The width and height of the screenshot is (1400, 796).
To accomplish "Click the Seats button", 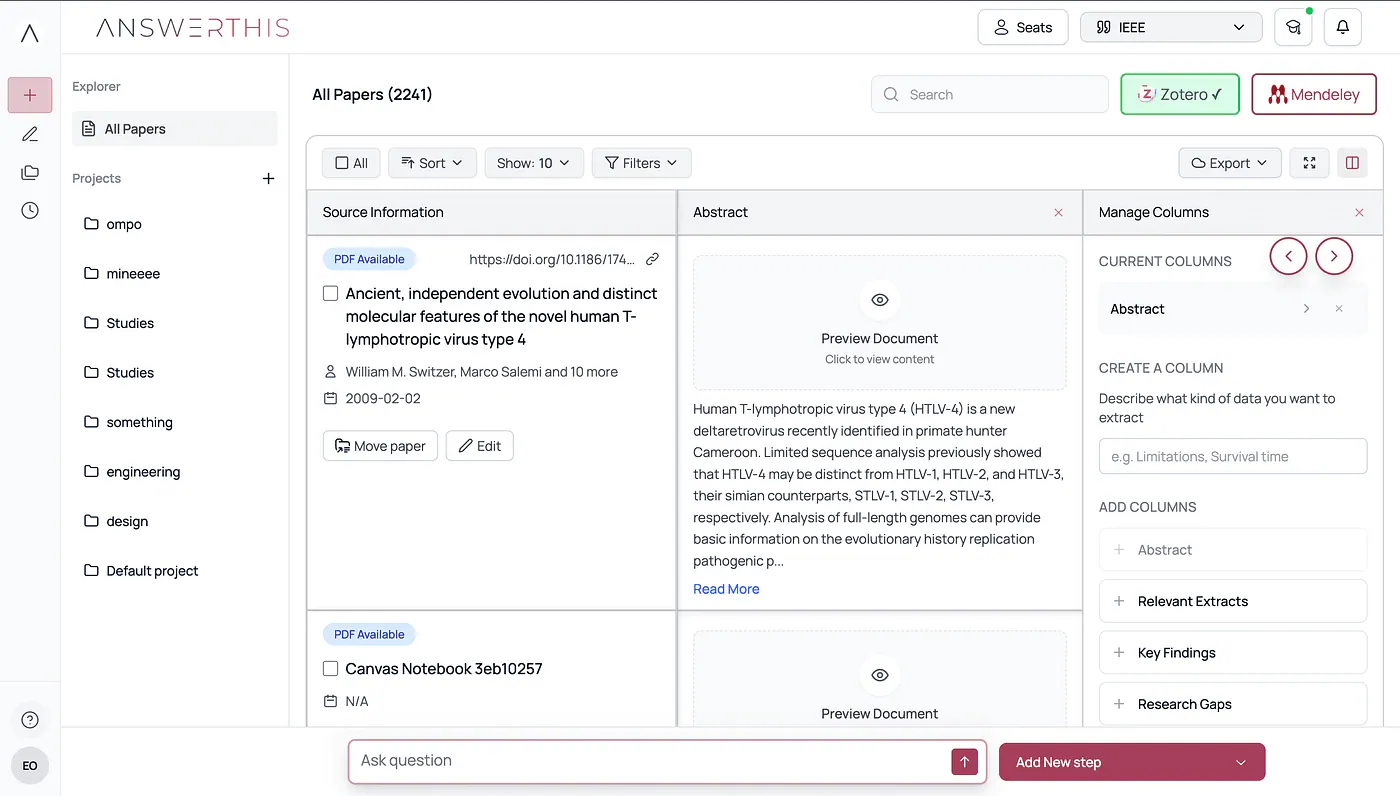I will click(1022, 27).
